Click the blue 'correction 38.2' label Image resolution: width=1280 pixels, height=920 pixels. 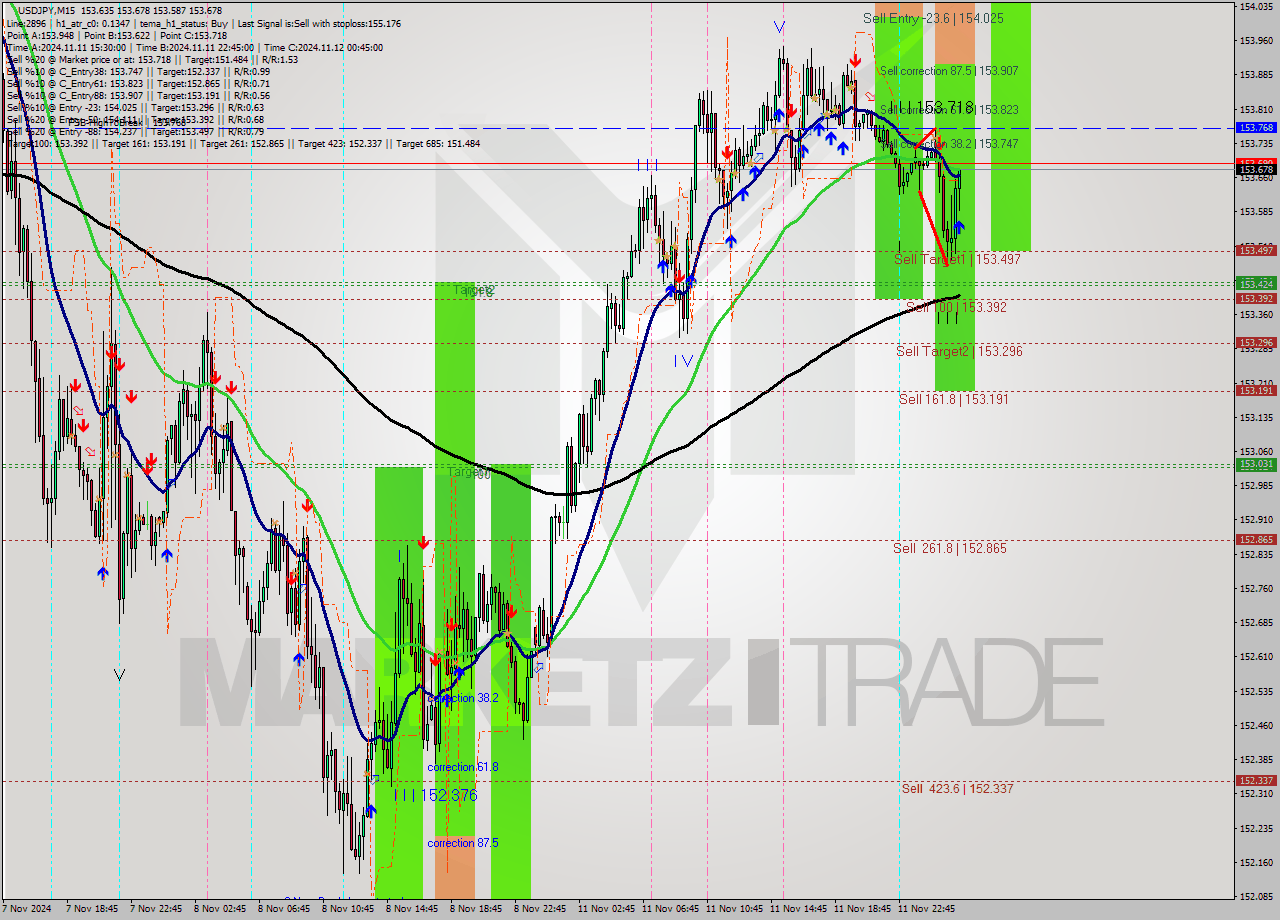tap(462, 698)
